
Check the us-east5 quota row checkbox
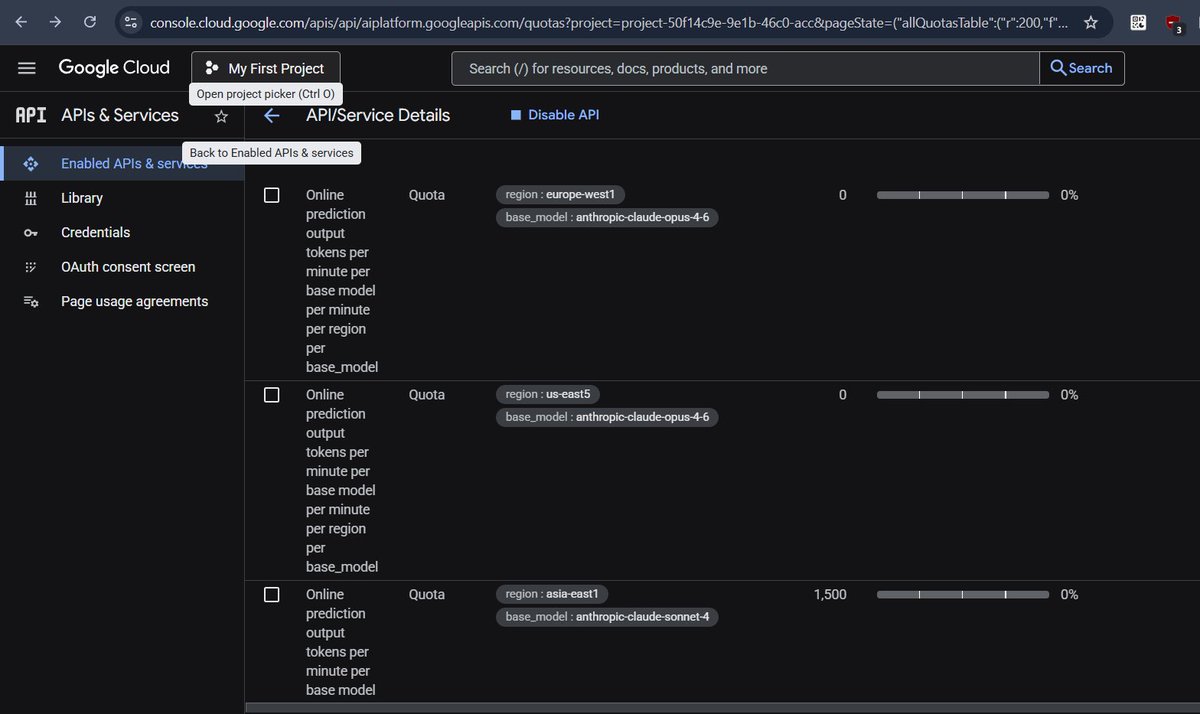coord(271,395)
